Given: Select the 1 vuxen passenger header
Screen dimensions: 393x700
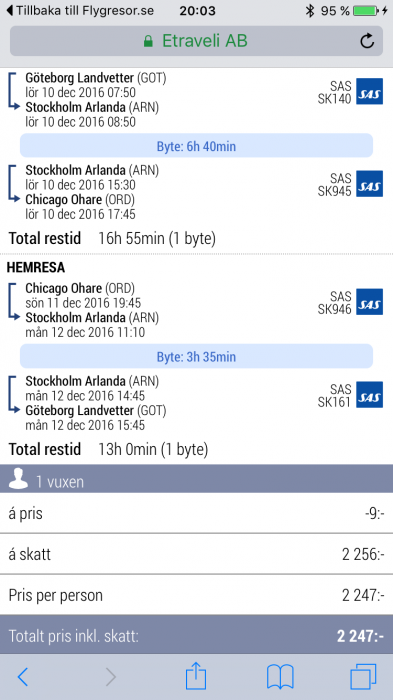Looking at the screenshot, I should tap(196, 479).
